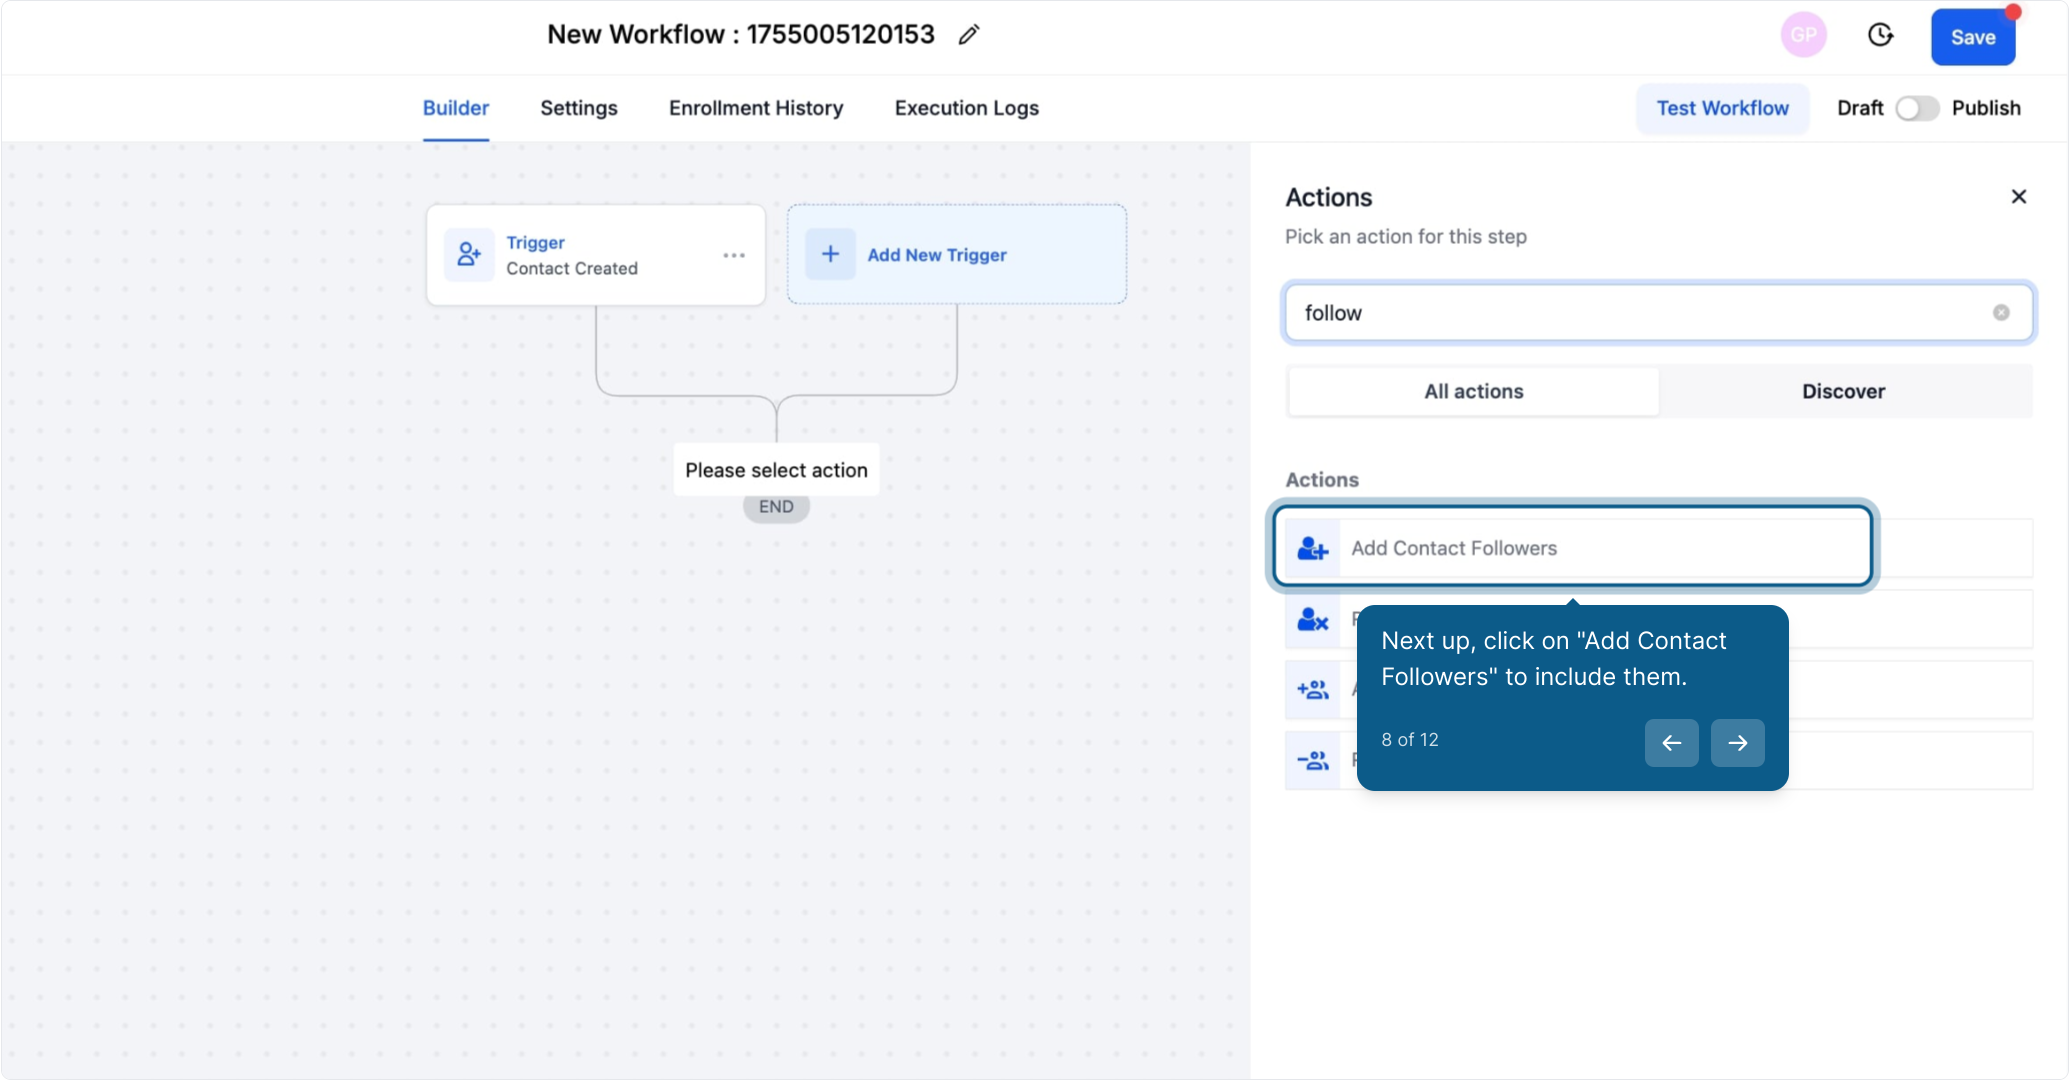Click the add-group people-plus icon
Screen dimensions: 2070x1080
click(1312, 690)
